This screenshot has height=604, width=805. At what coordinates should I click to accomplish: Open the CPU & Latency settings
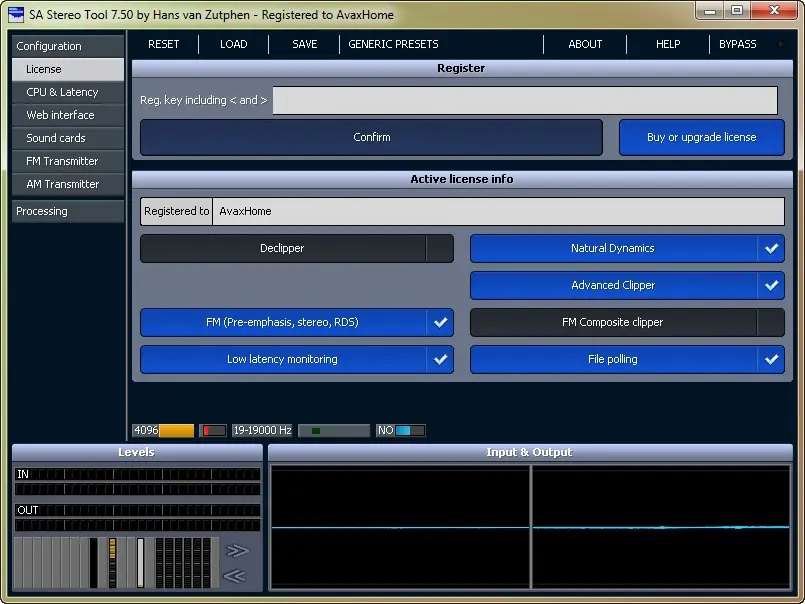coord(68,92)
